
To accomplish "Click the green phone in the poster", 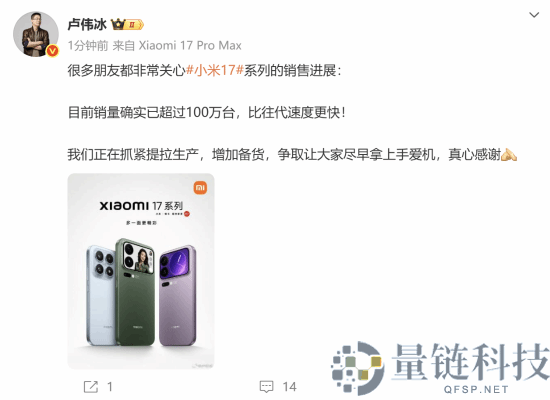I will tap(135, 292).
